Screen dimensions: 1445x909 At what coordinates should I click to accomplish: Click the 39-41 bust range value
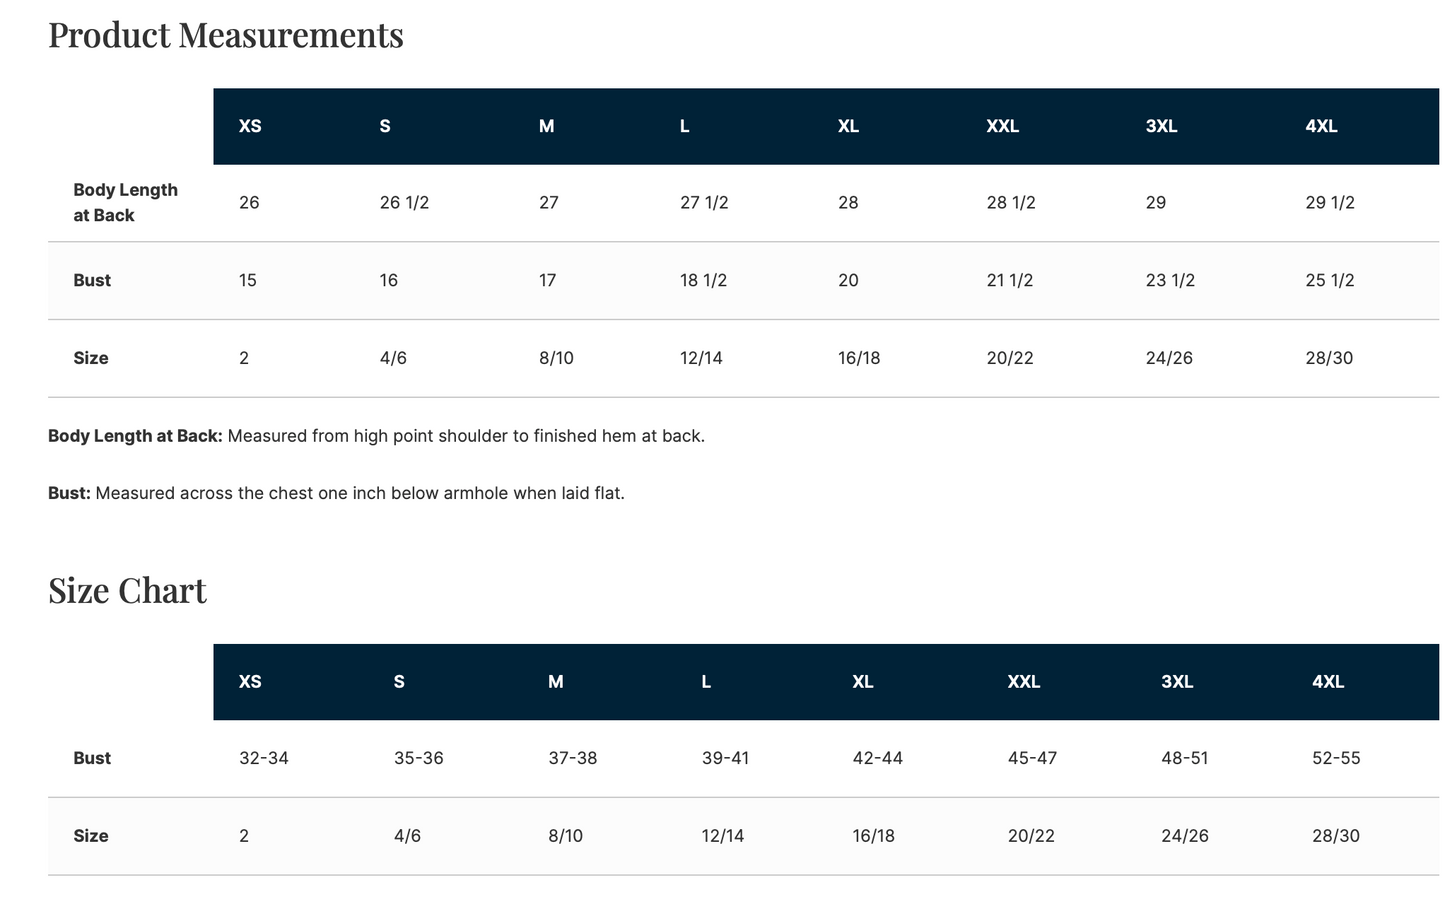[x=726, y=758]
